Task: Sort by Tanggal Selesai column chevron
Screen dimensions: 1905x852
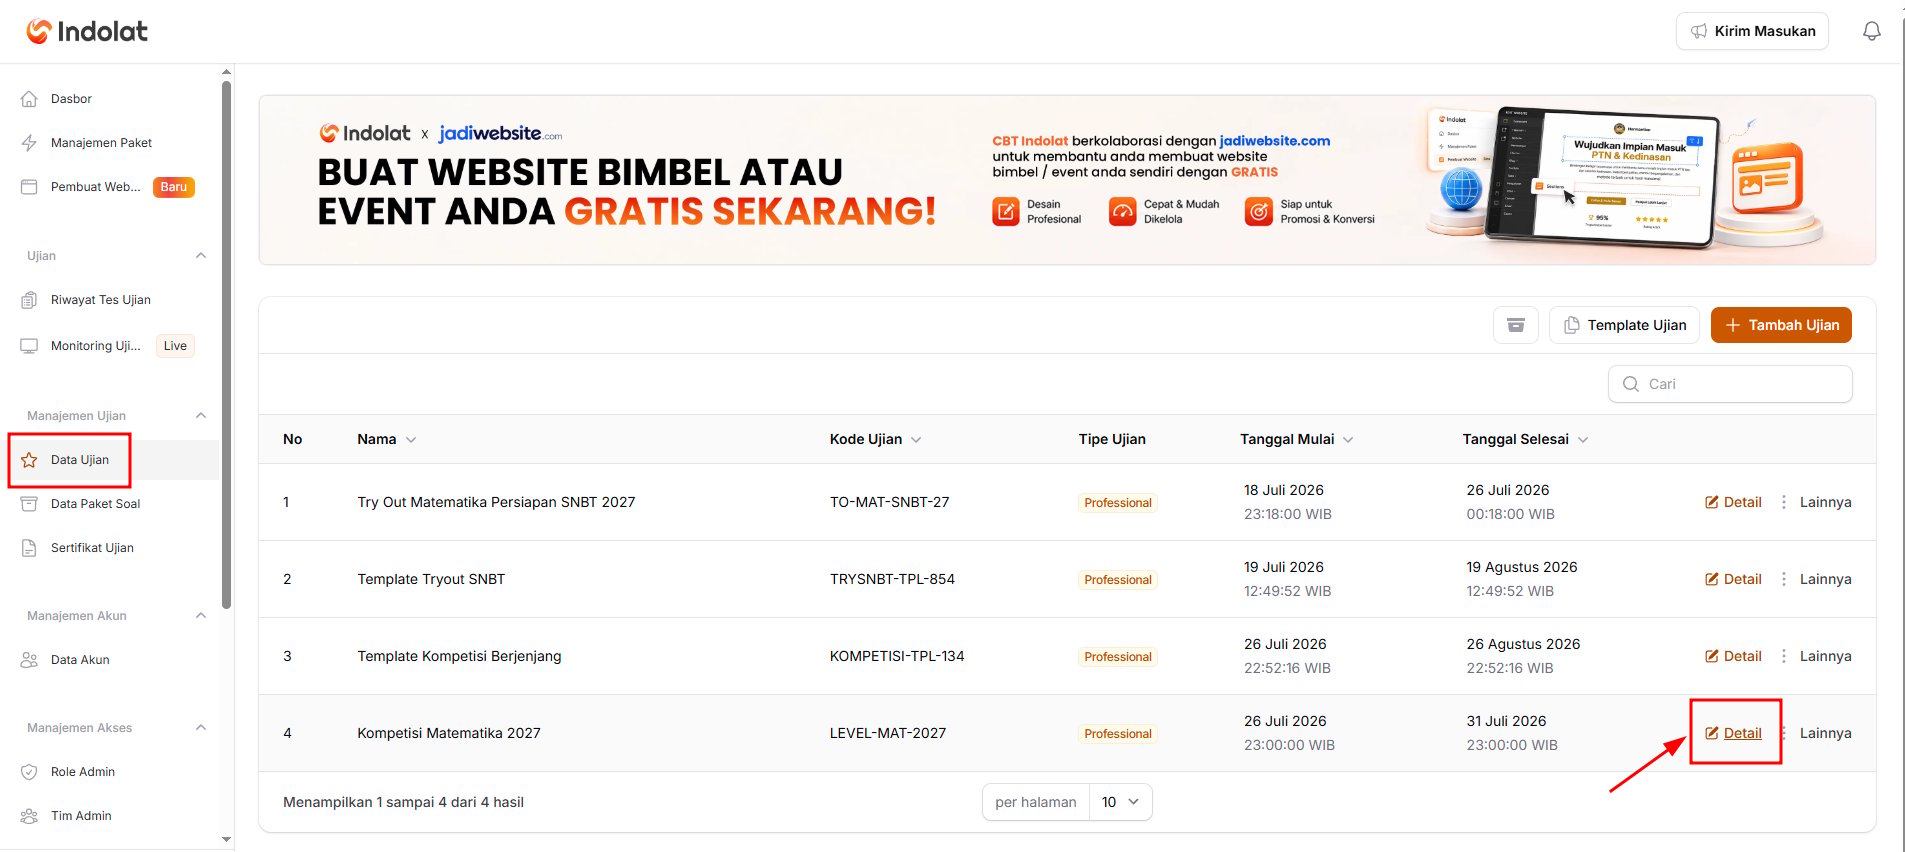Action: (1583, 440)
